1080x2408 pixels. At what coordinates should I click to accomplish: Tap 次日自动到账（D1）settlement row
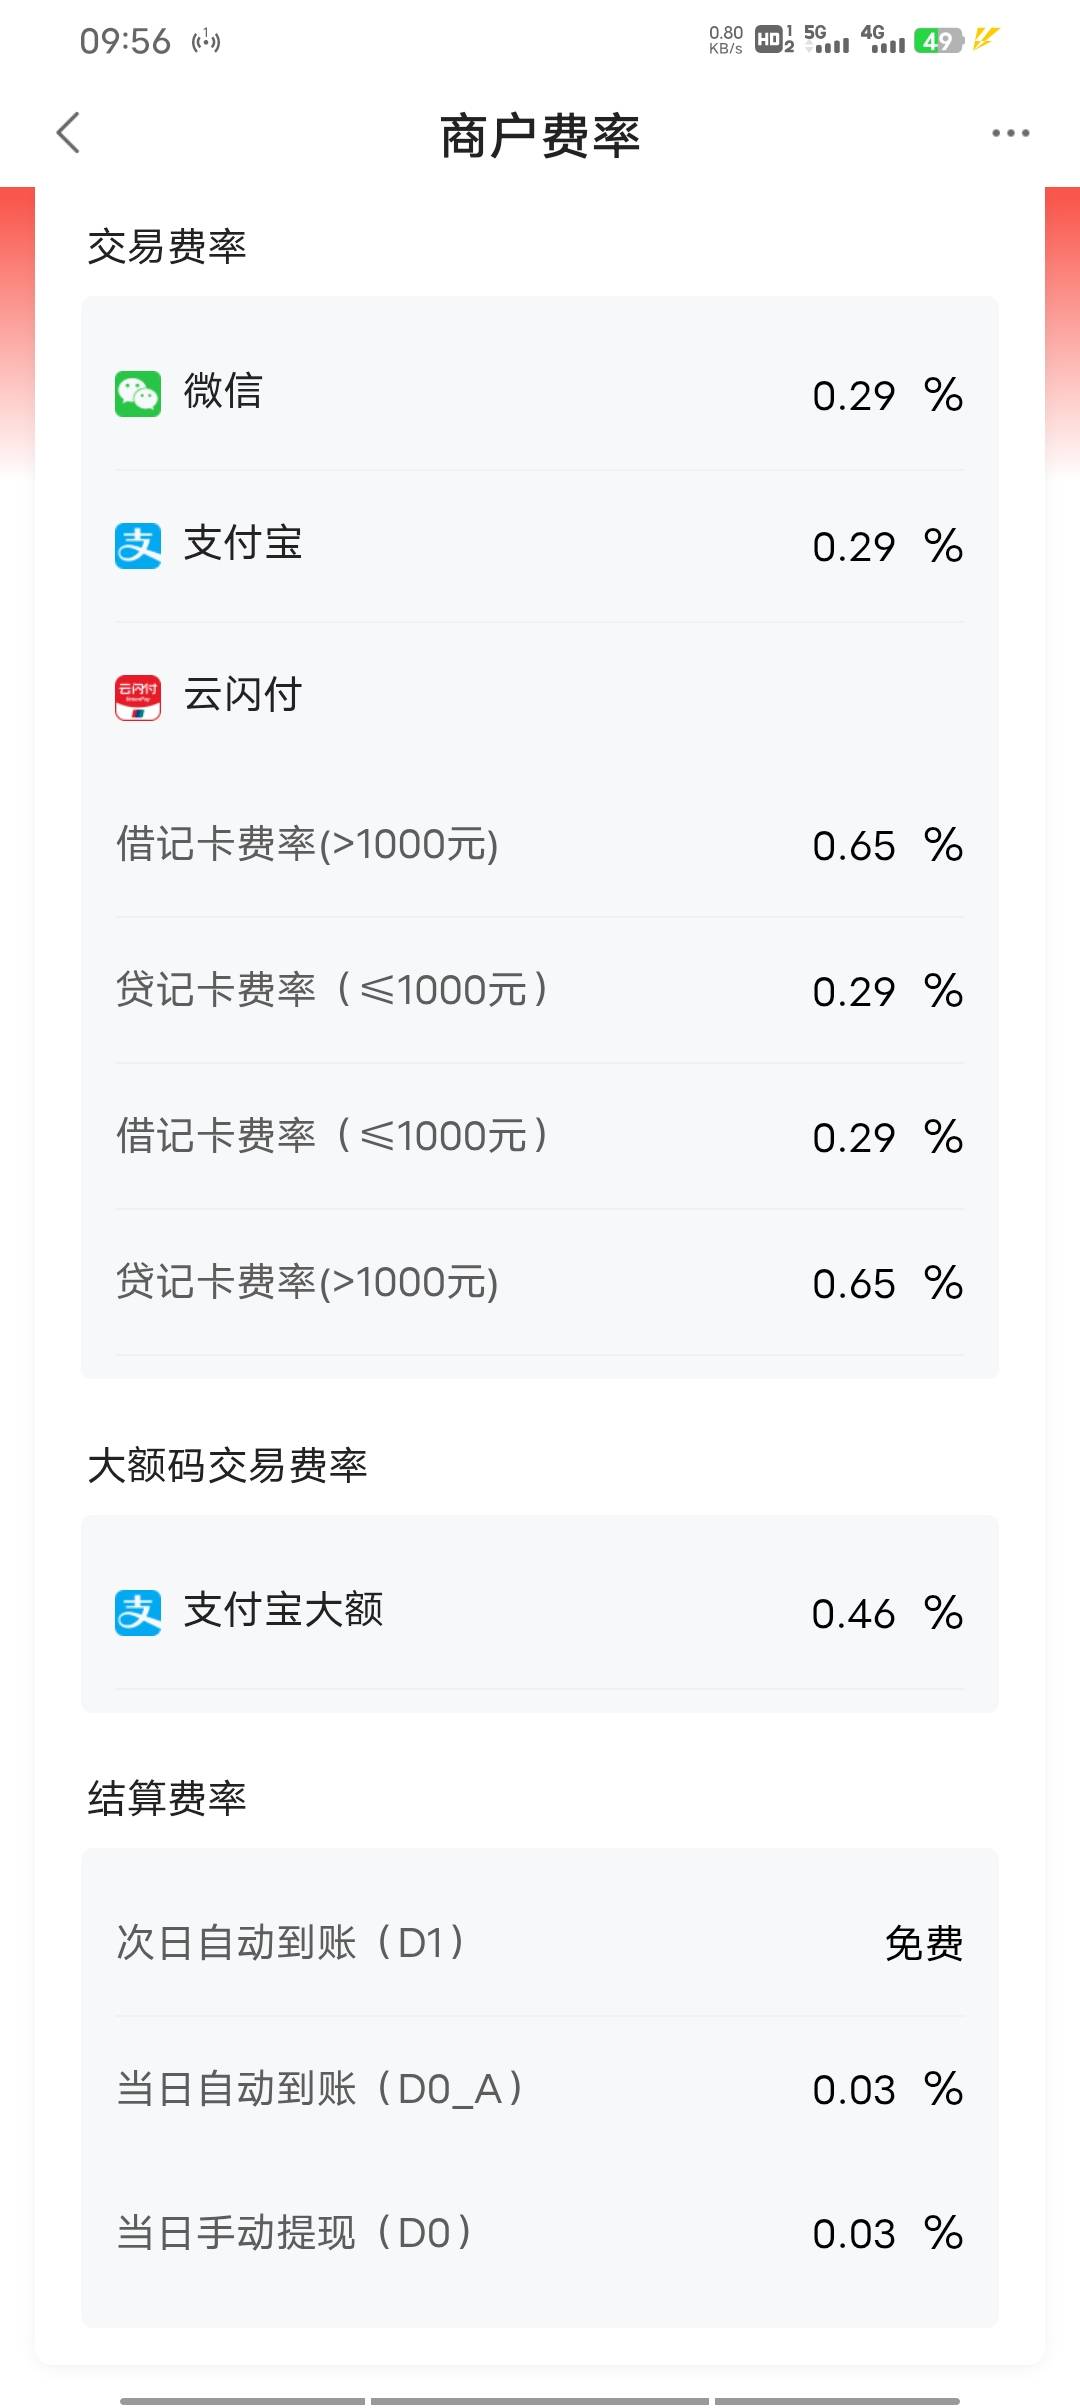(291, 1943)
